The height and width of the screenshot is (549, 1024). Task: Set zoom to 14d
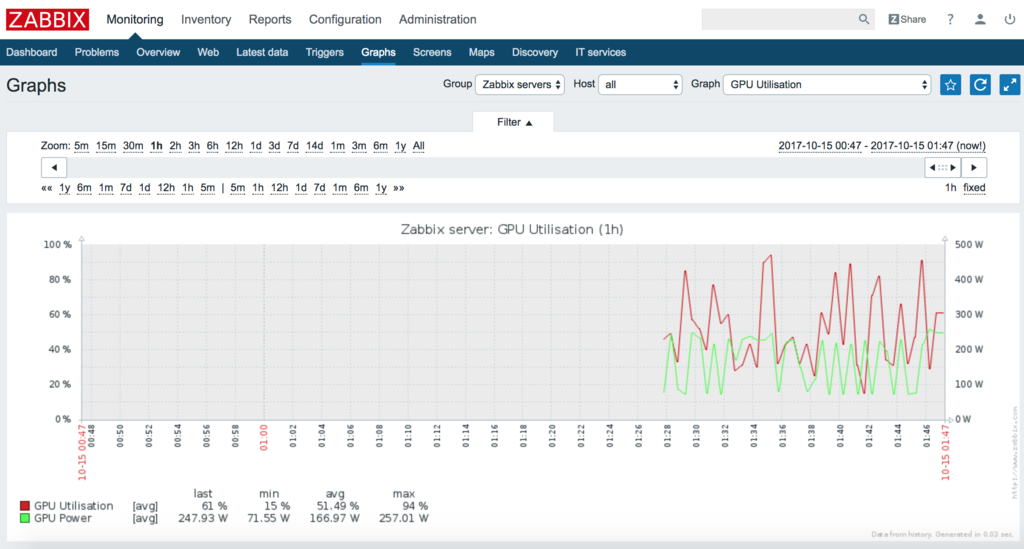pos(315,146)
